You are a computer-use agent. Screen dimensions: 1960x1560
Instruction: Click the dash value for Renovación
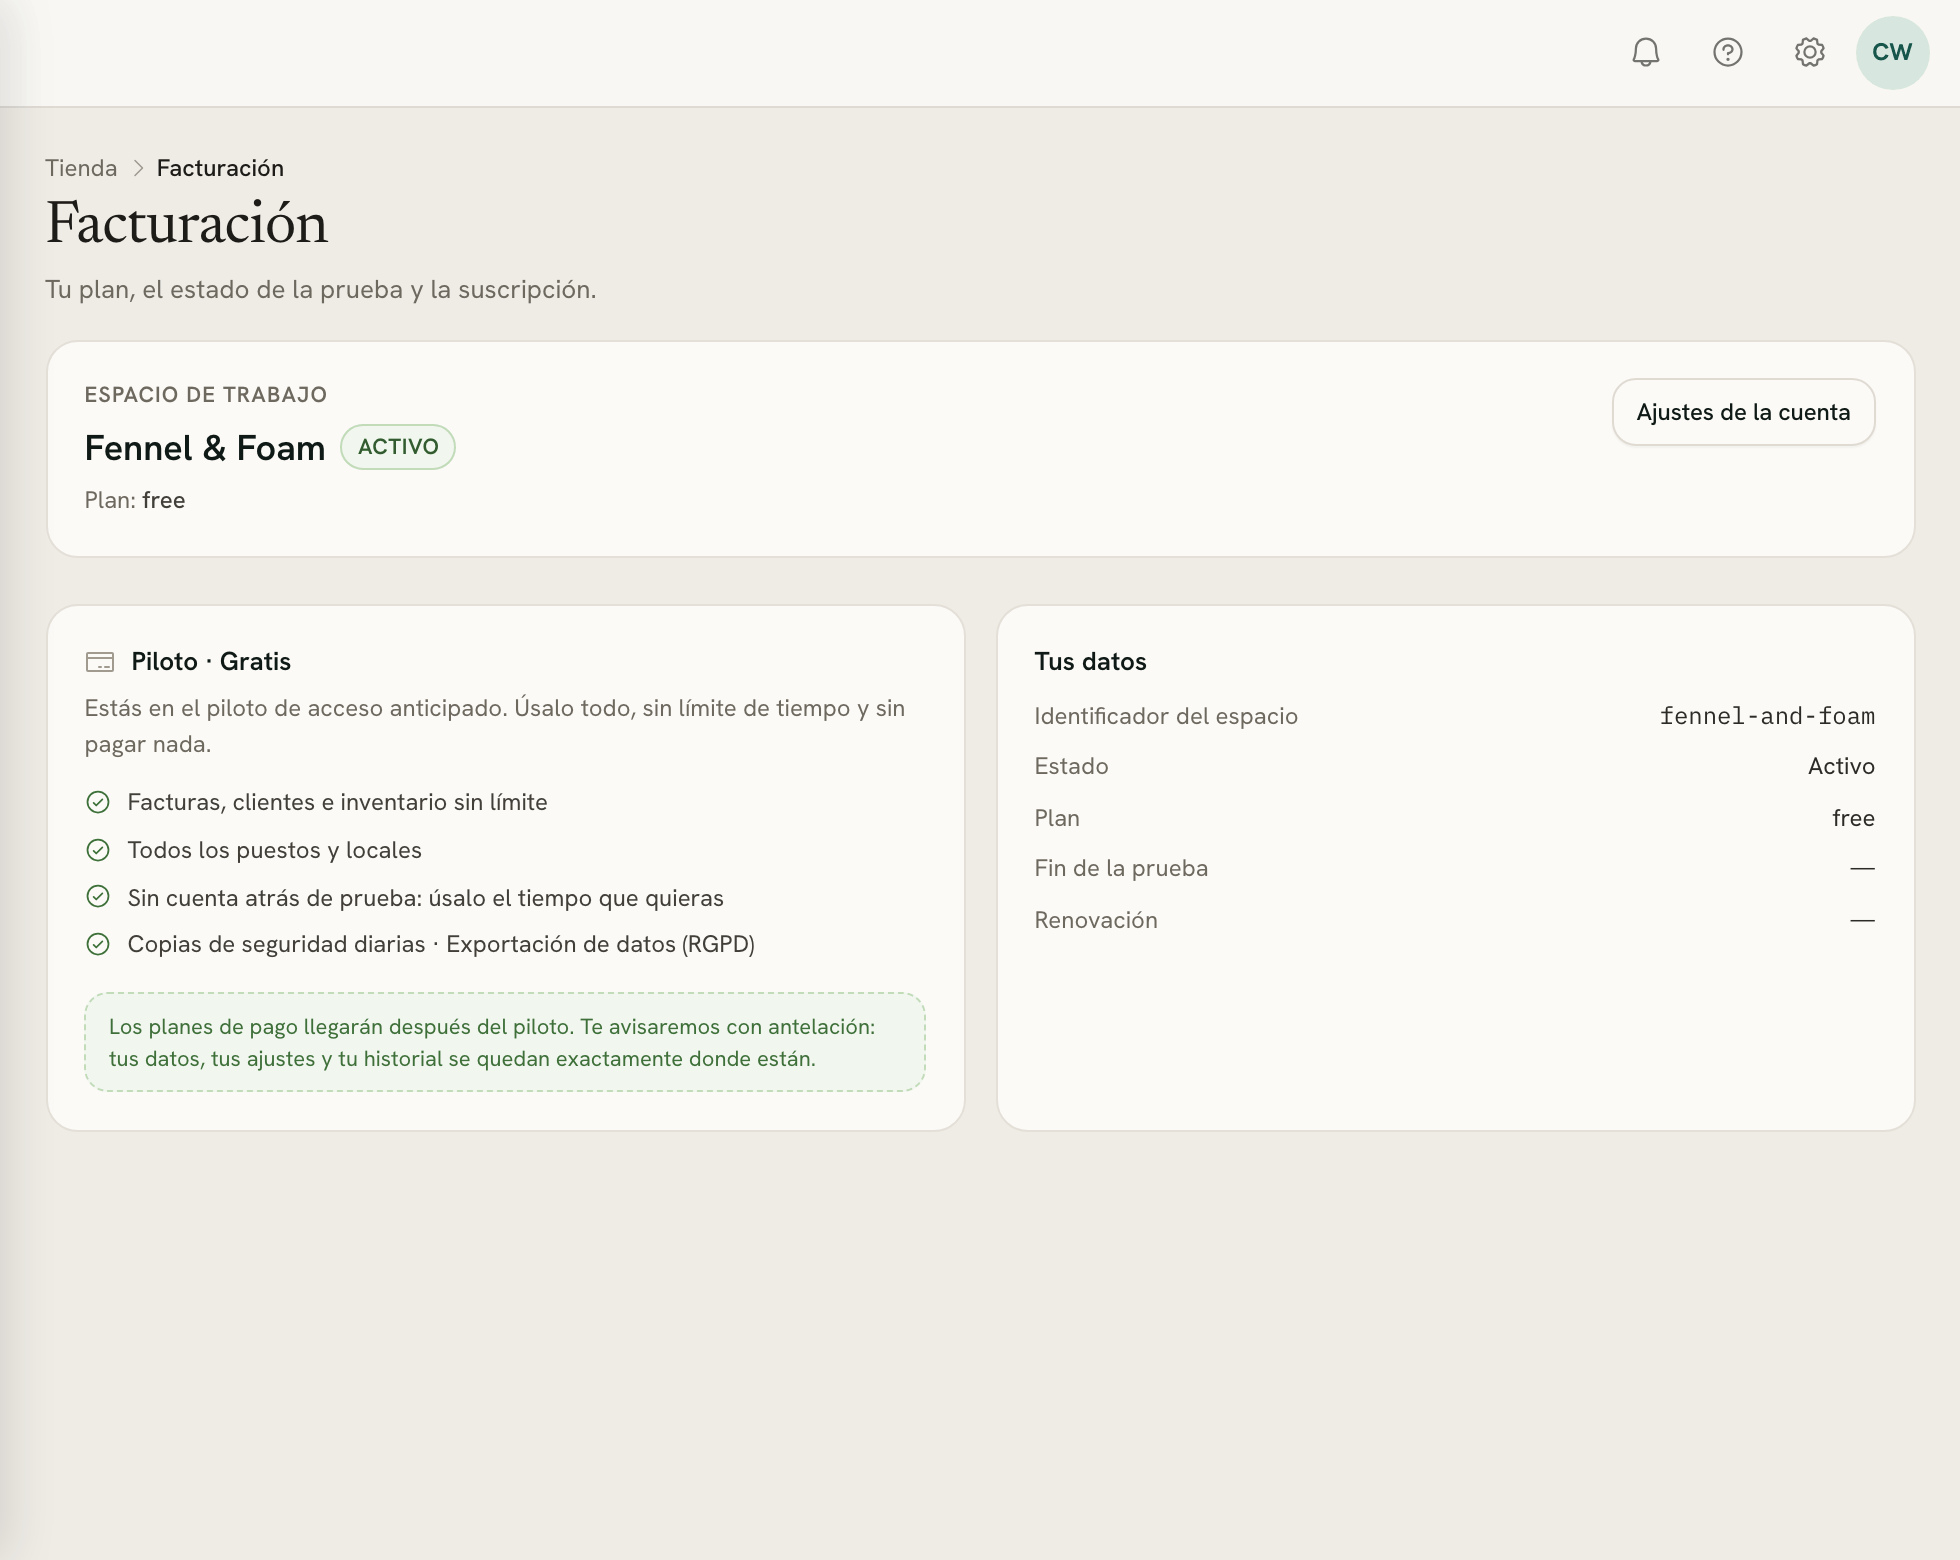pyautogui.click(x=1862, y=920)
